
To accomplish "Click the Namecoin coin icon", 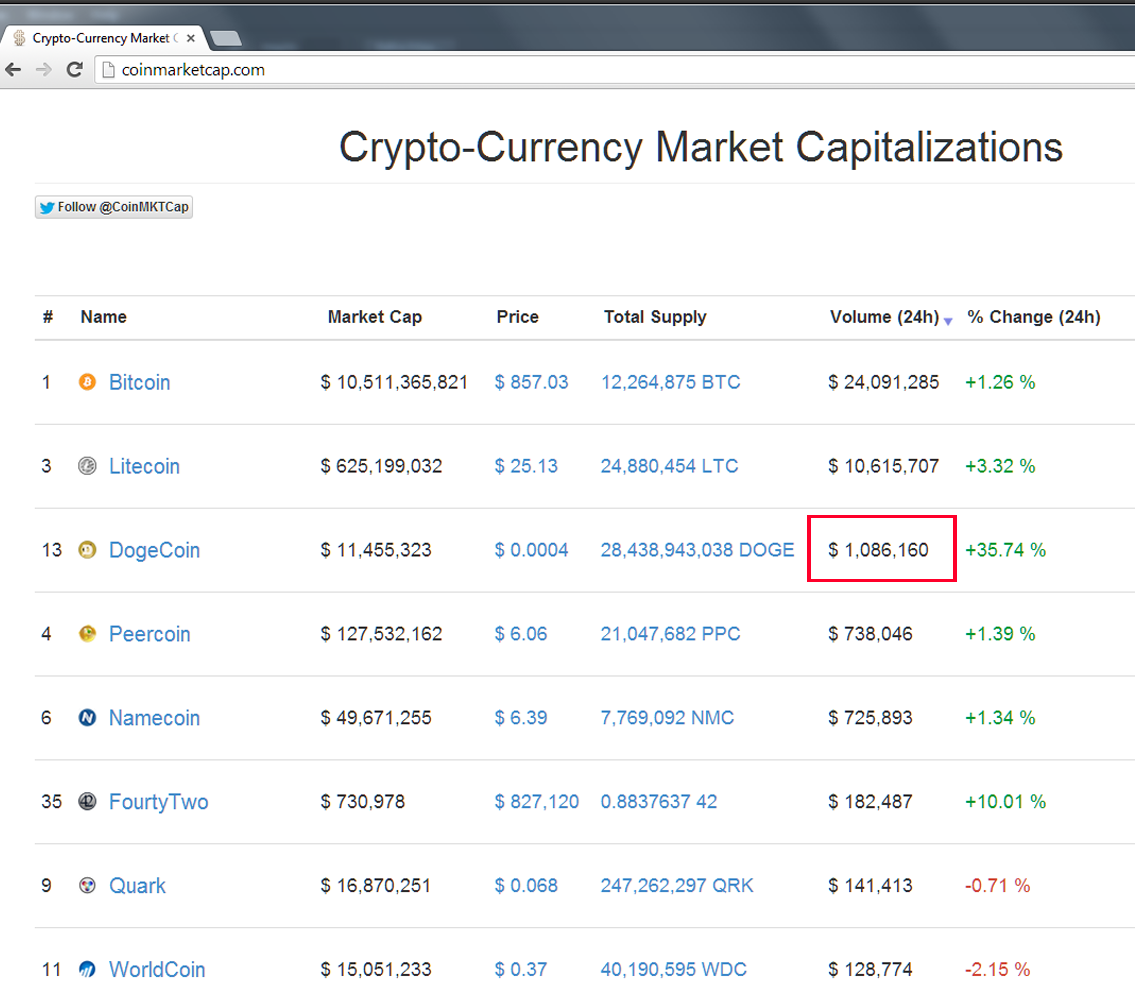I will point(87,717).
